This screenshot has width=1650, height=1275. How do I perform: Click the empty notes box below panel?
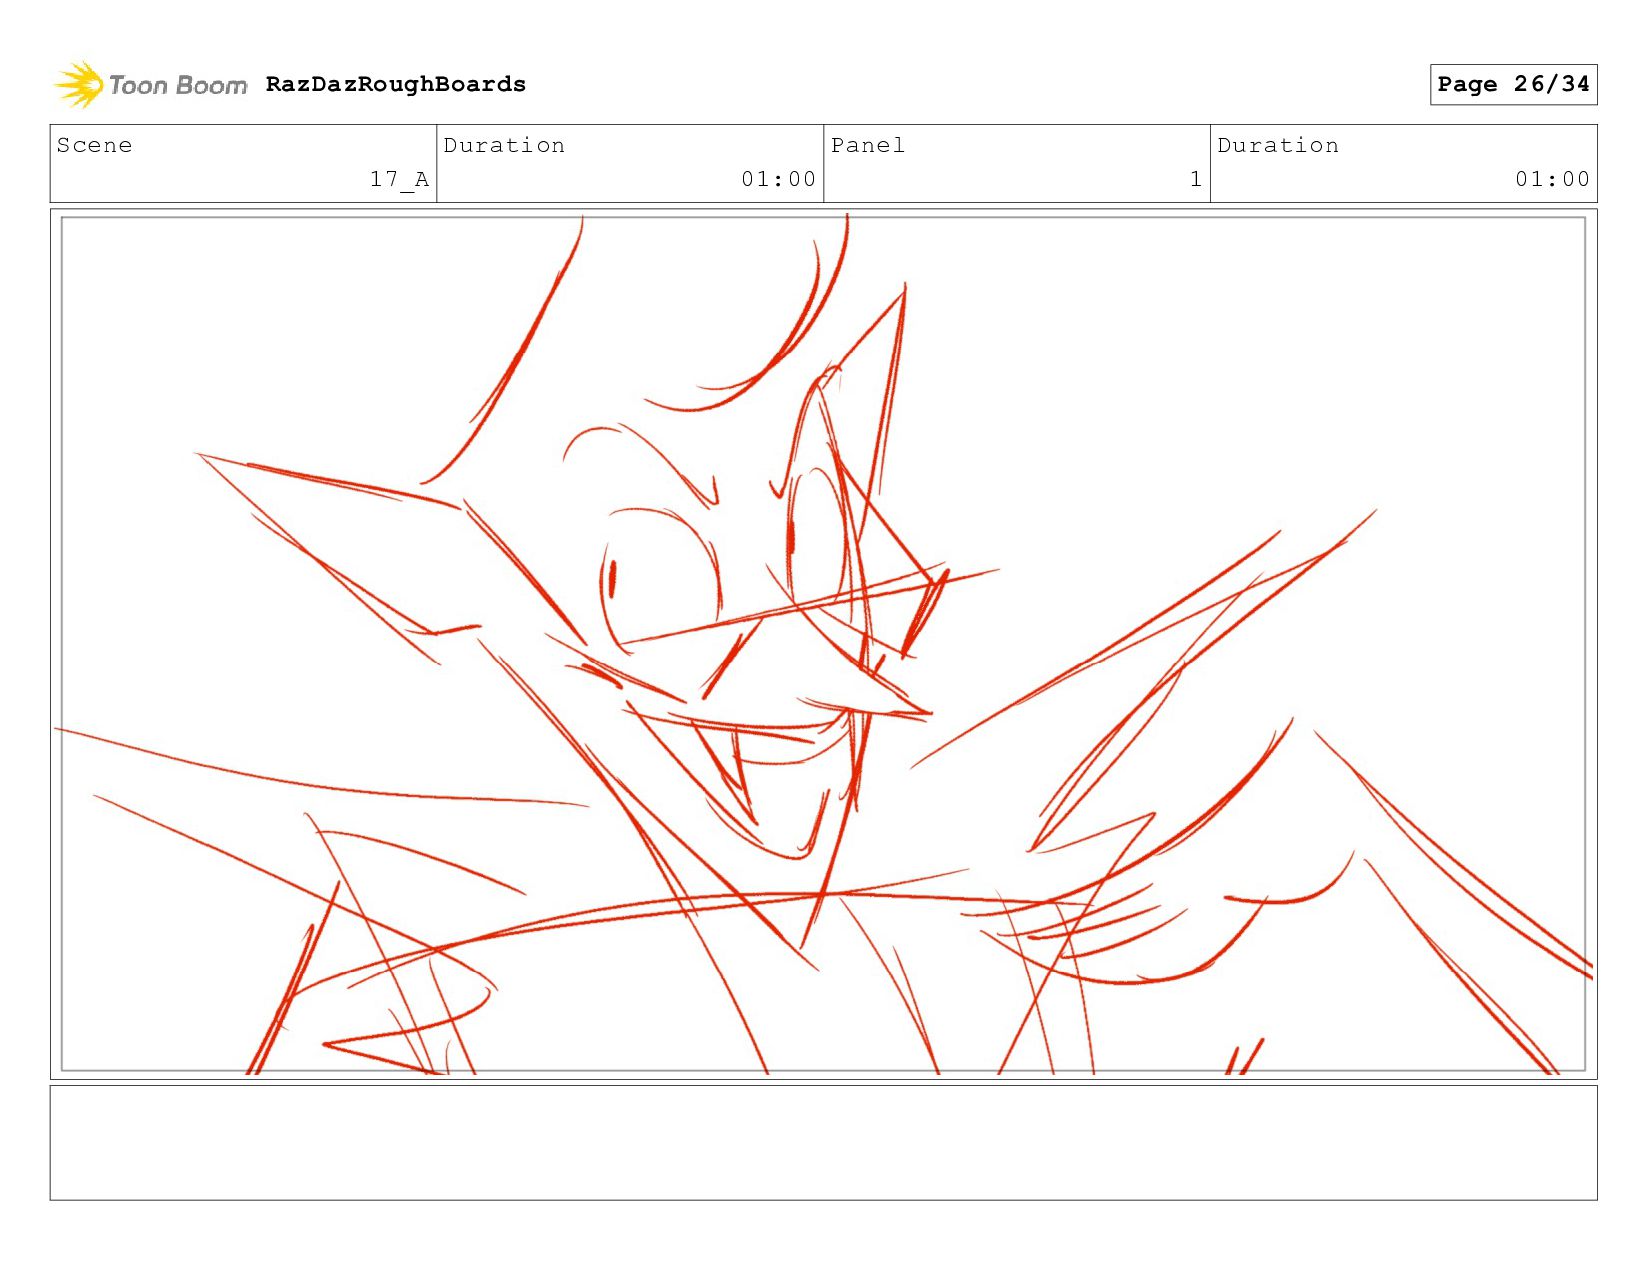click(824, 1143)
